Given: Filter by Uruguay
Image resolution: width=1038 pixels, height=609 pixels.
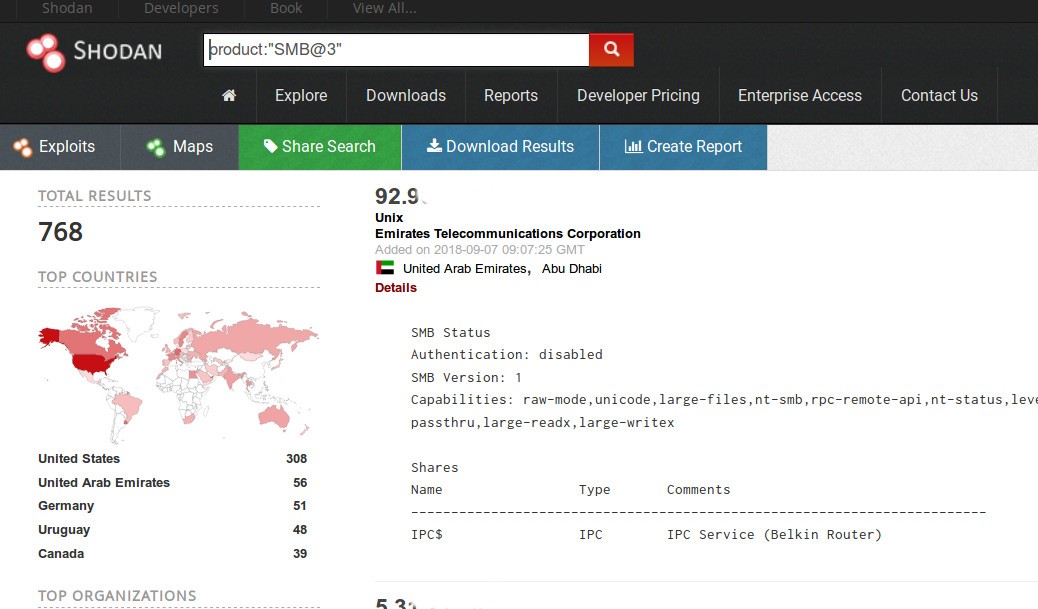Looking at the screenshot, I should click(x=64, y=530).
